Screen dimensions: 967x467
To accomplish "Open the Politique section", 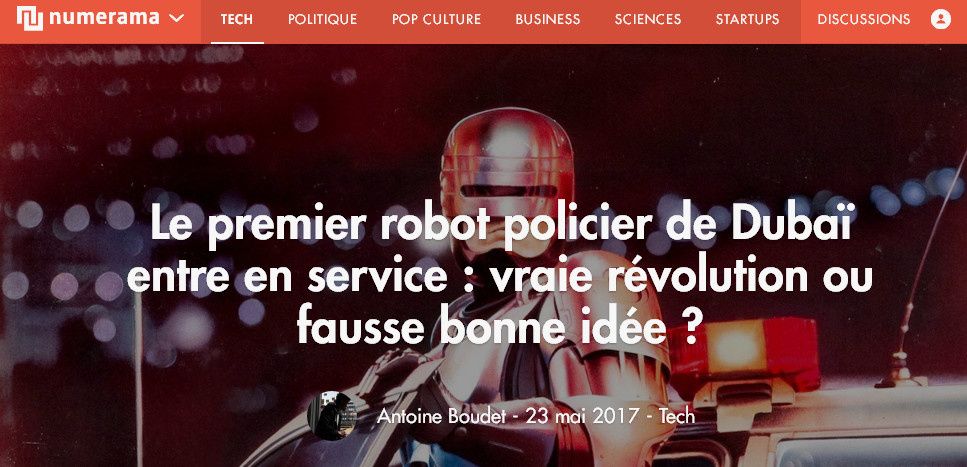I will coord(323,19).
